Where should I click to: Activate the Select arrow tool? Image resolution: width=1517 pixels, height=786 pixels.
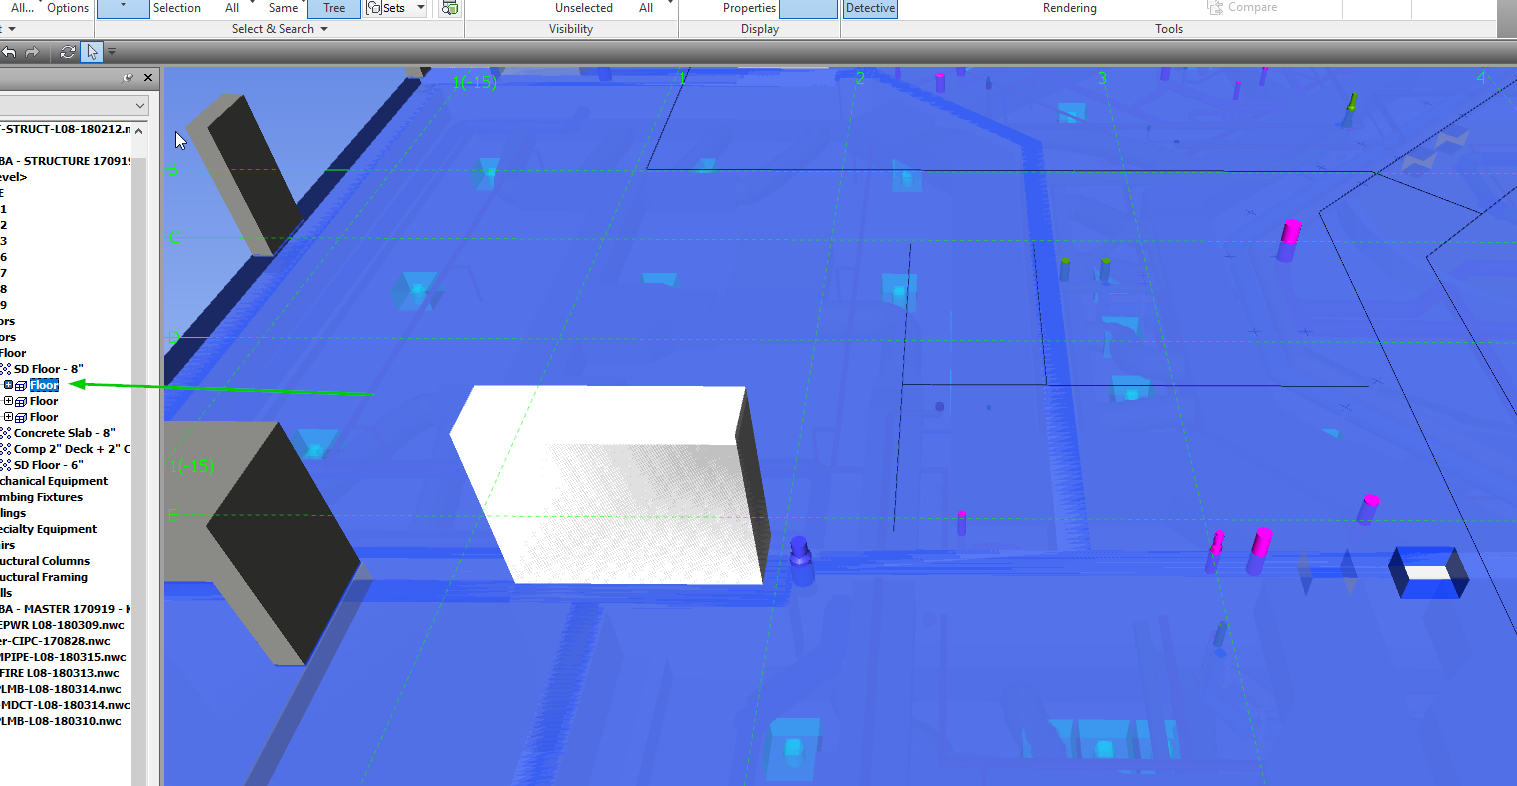point(92,51)
